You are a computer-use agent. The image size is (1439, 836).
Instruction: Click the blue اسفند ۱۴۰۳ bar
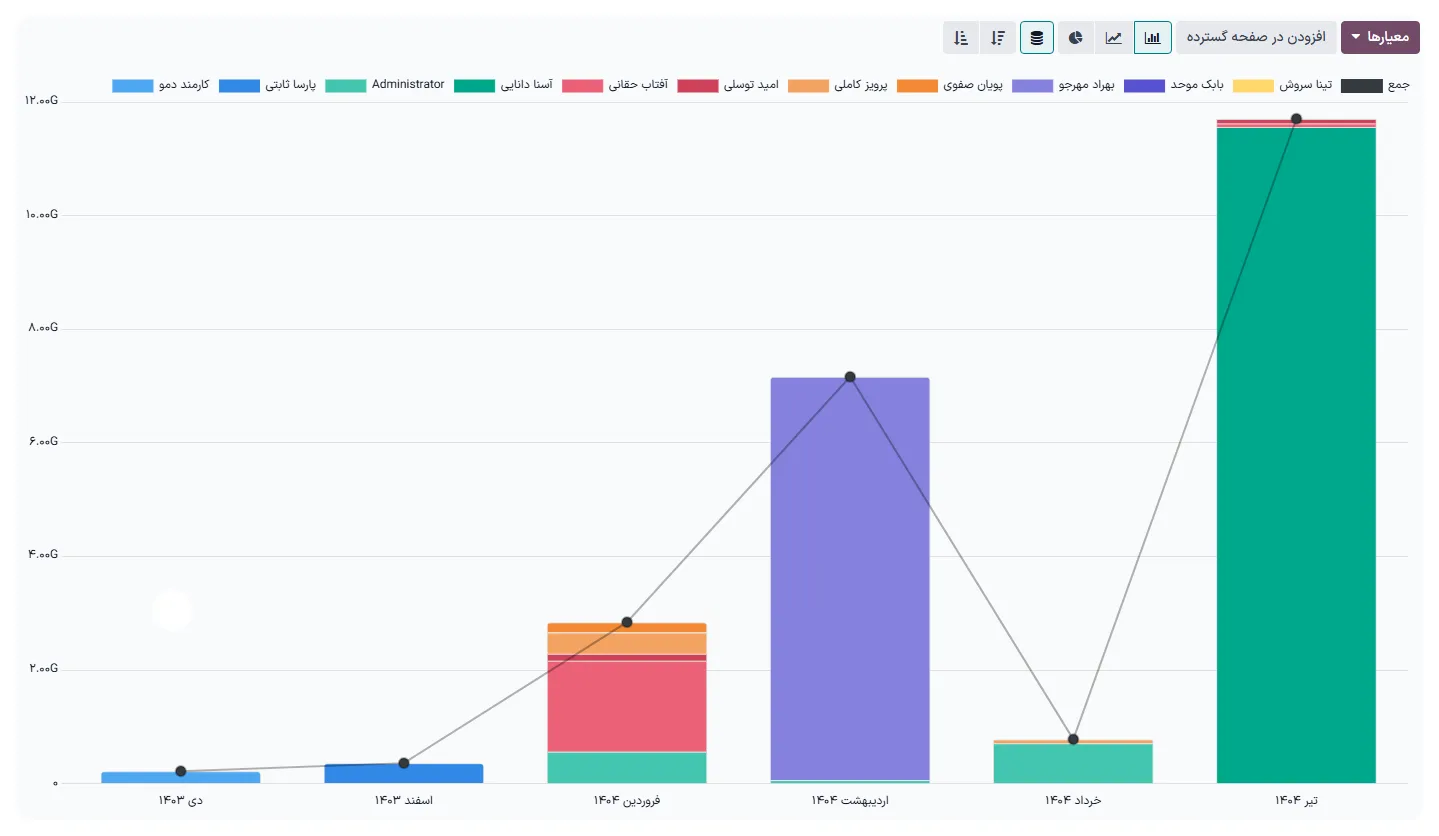pyautogui.click(x=404, y=773)
